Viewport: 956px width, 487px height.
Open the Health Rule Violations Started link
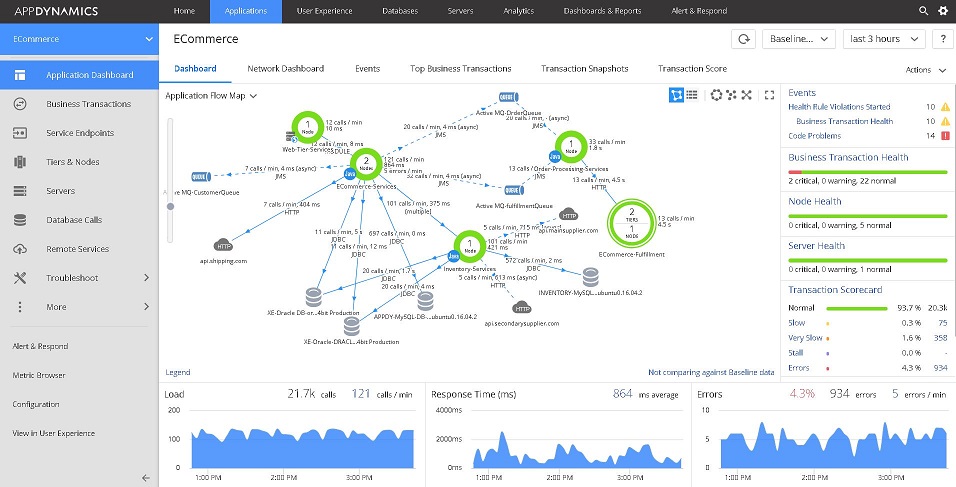click(839, 107)
